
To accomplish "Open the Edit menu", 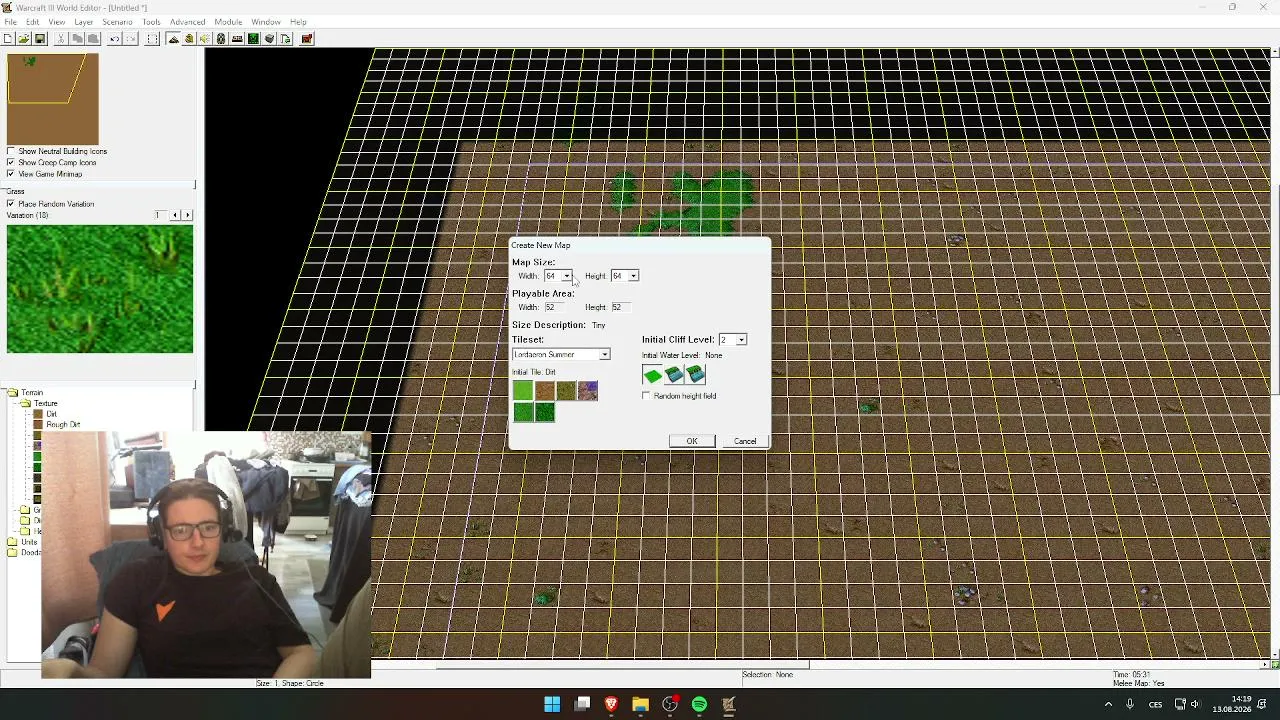I will pos(33,22).
